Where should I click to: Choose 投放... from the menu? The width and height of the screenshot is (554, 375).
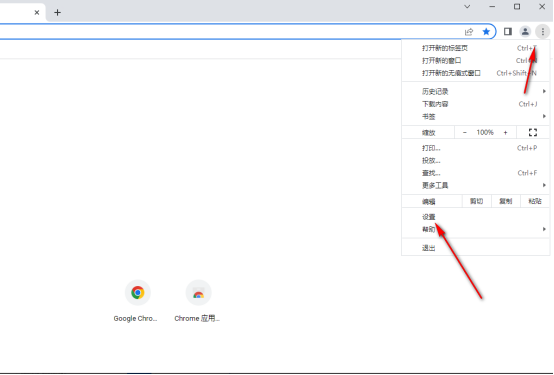pyautogui.click(x=476, y=161)
